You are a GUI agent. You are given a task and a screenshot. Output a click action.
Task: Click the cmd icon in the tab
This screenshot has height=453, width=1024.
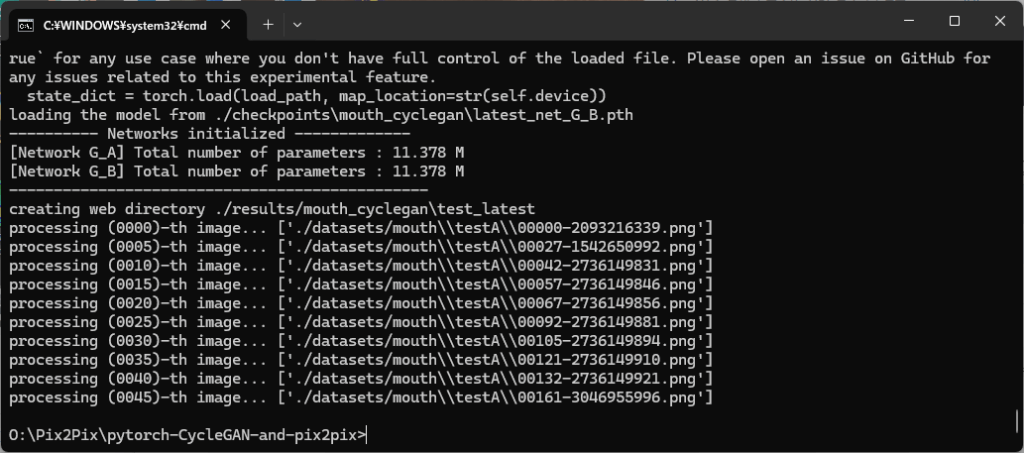(25, 25)
